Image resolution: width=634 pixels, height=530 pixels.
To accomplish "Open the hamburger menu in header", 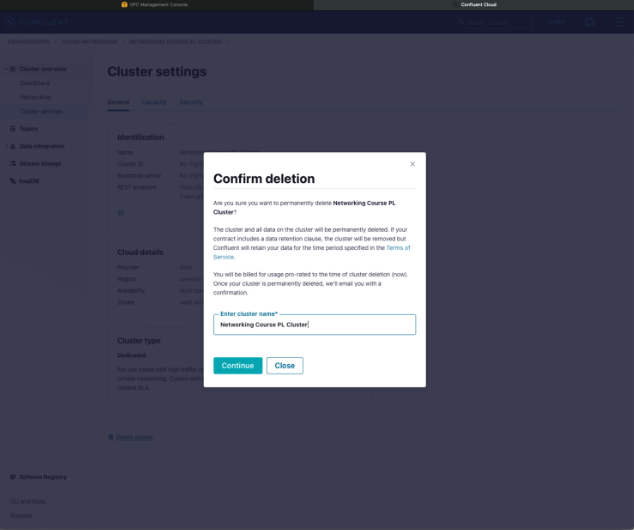I will pyautogui.click(x=619, y=22).
